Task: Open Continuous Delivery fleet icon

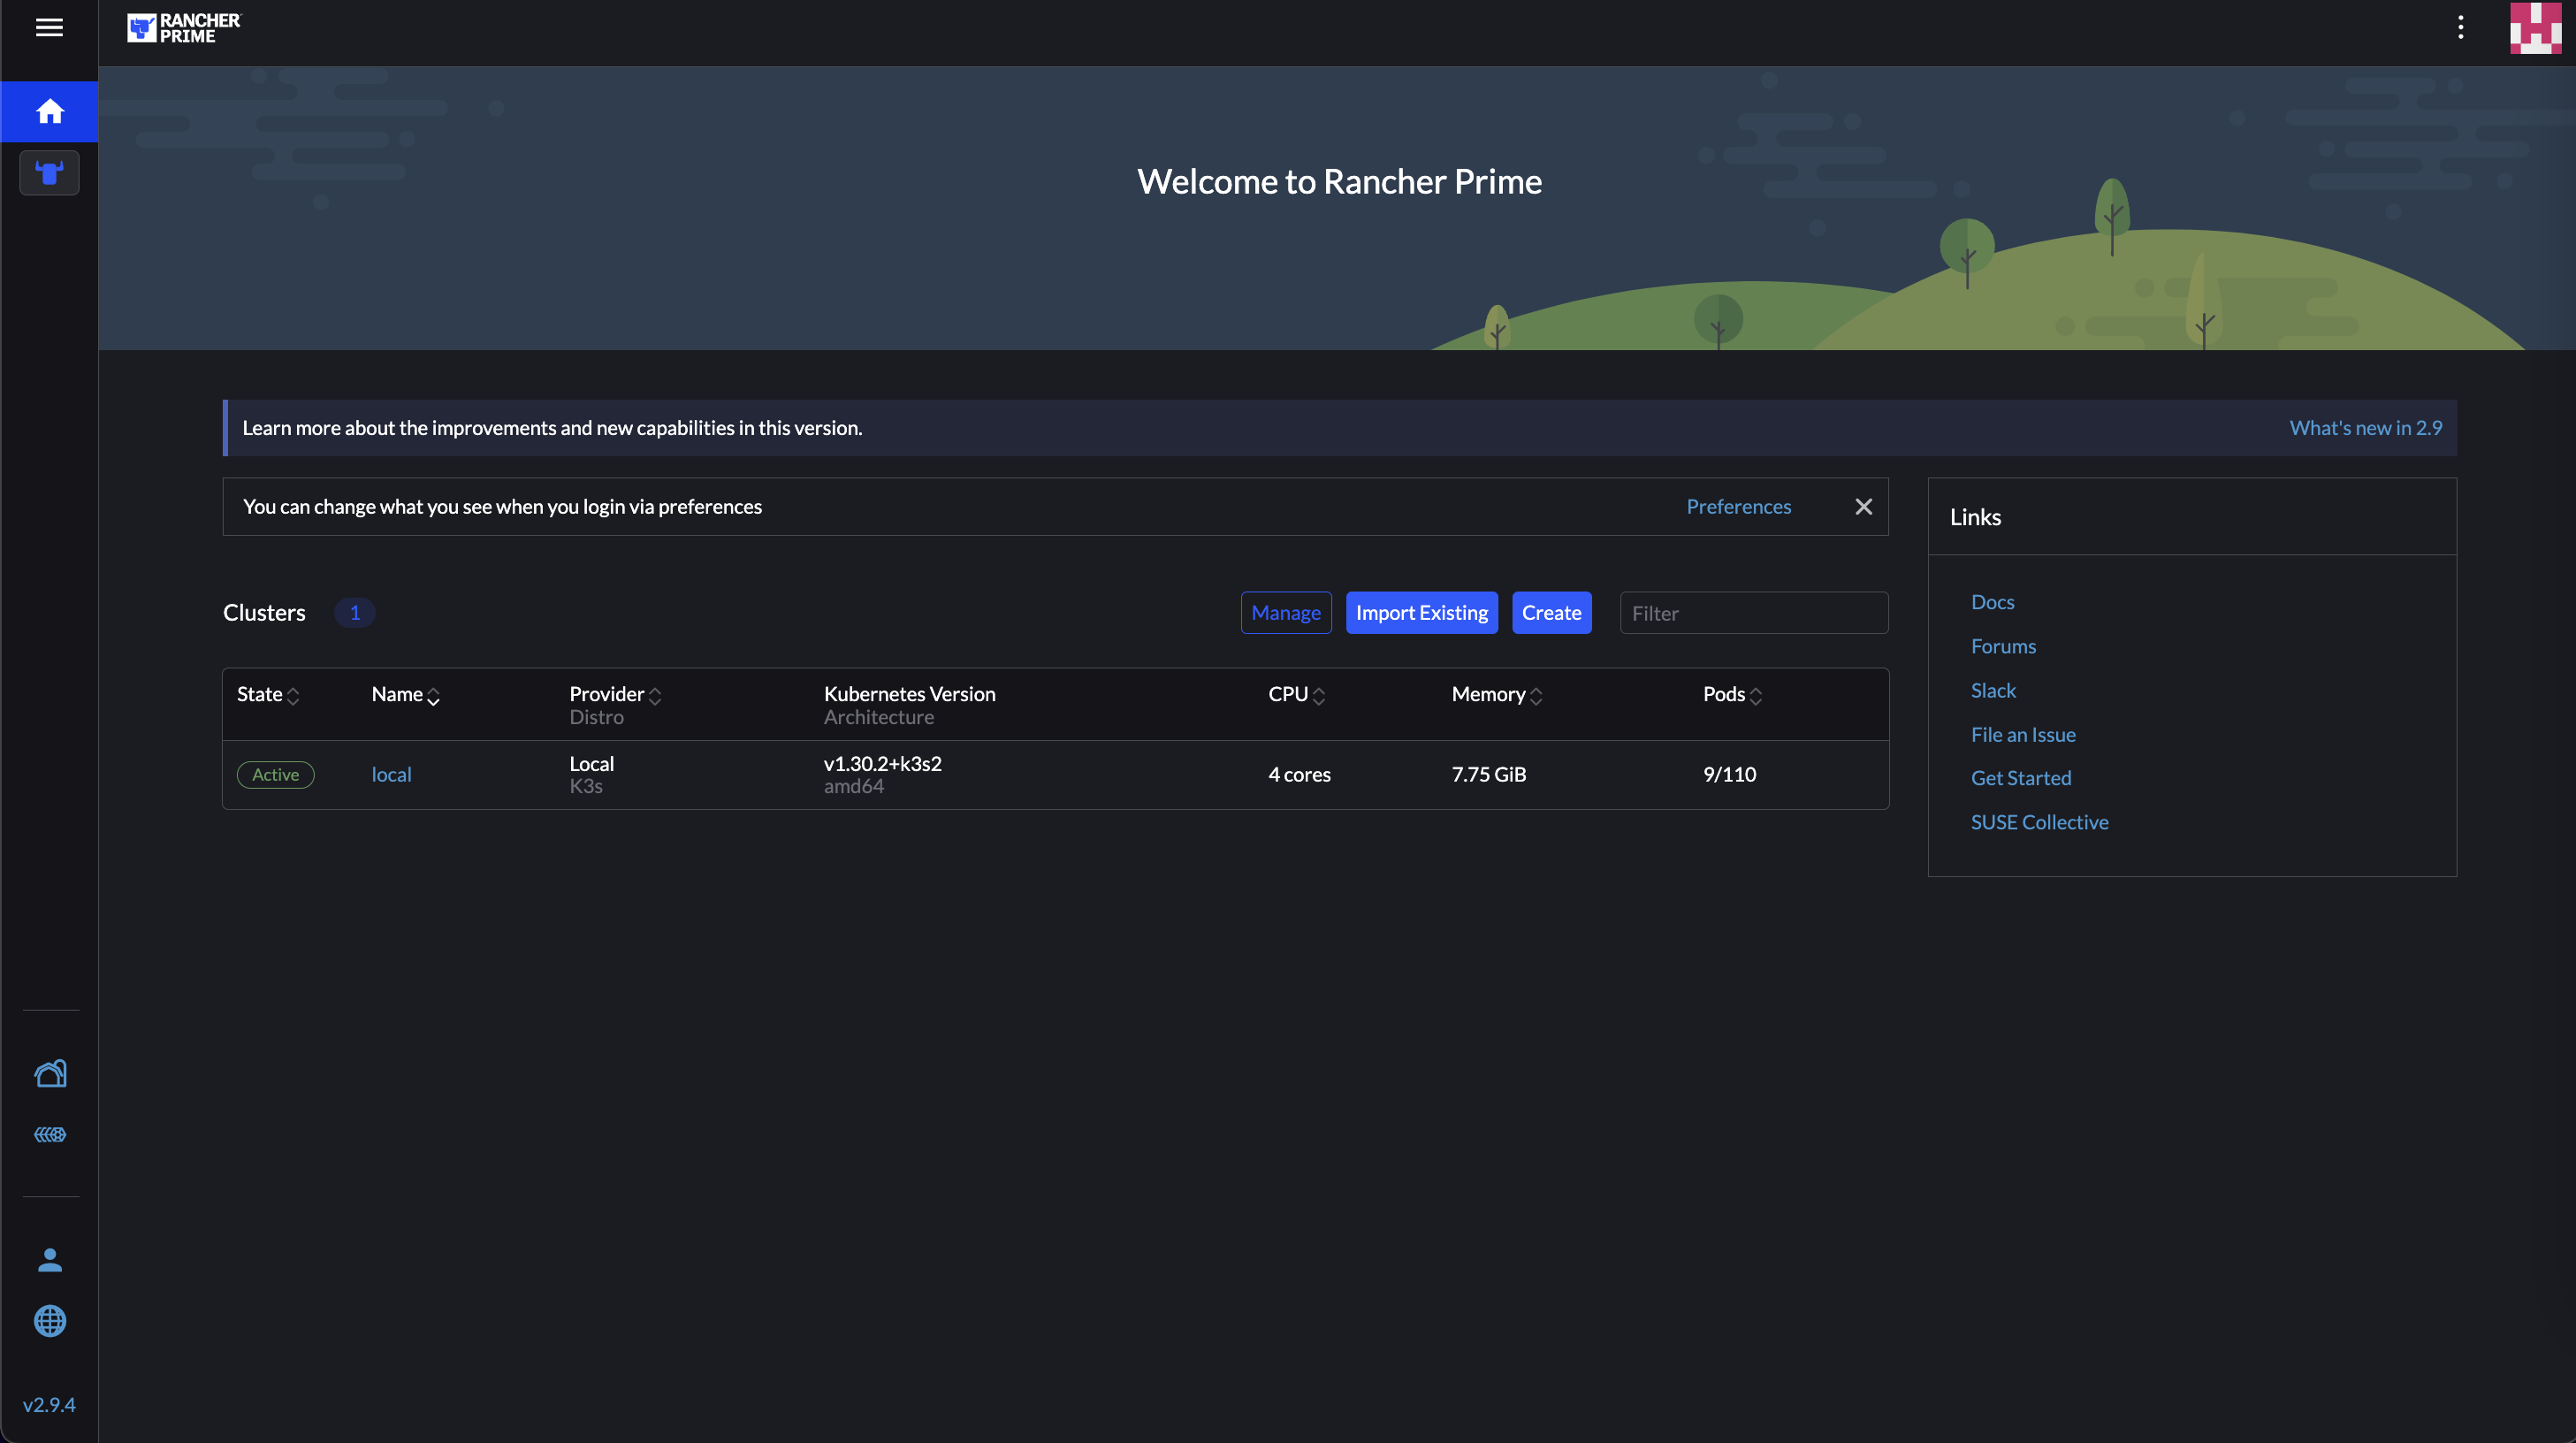Action: click(49, 1134)
